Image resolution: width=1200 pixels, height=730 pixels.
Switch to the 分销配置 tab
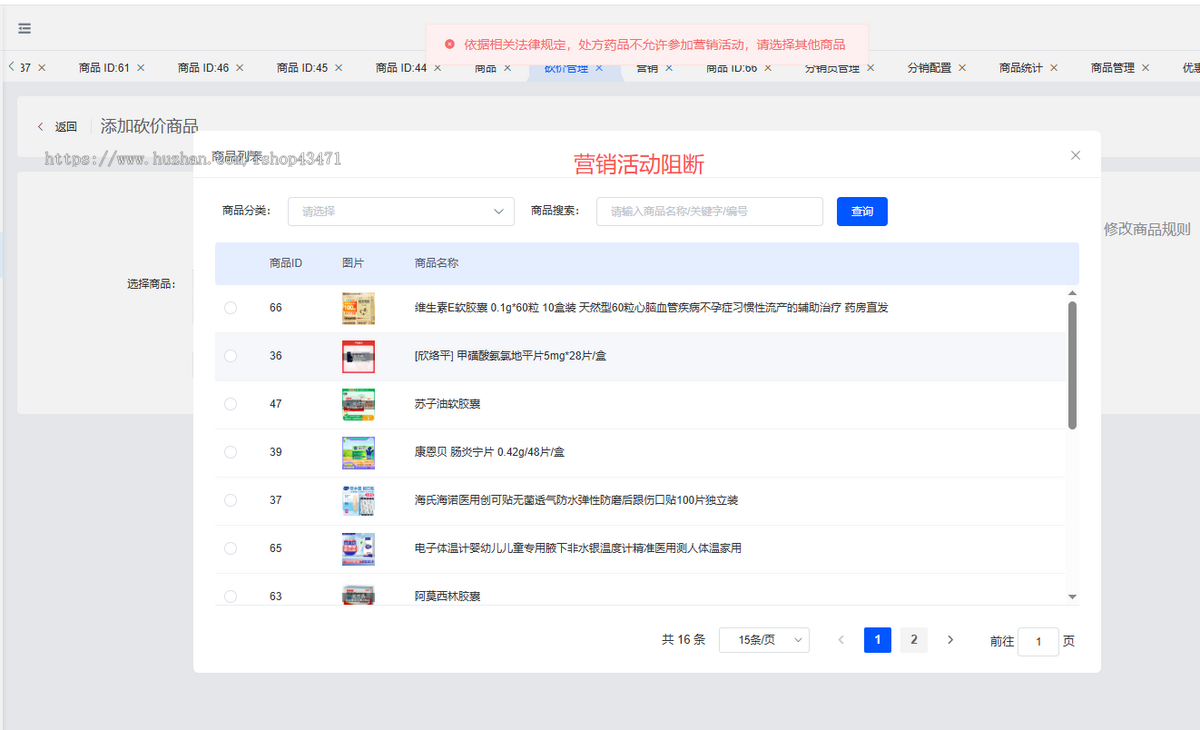[929, 68]
